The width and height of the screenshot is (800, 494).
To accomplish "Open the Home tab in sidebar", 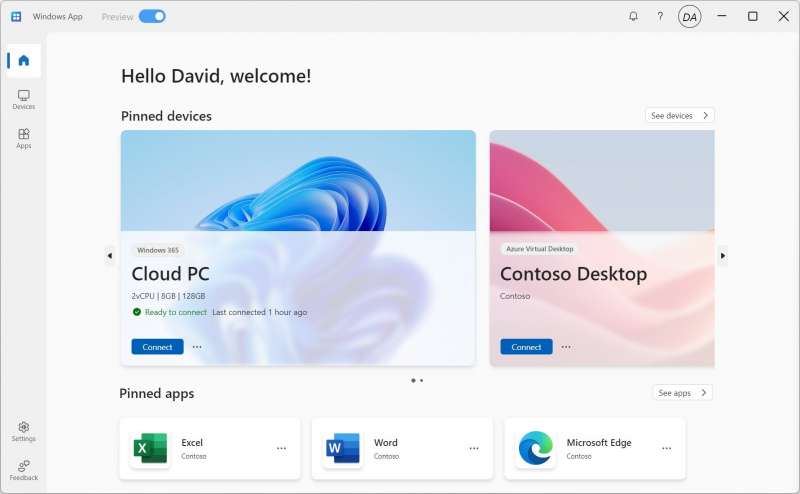I will [23, 61].
